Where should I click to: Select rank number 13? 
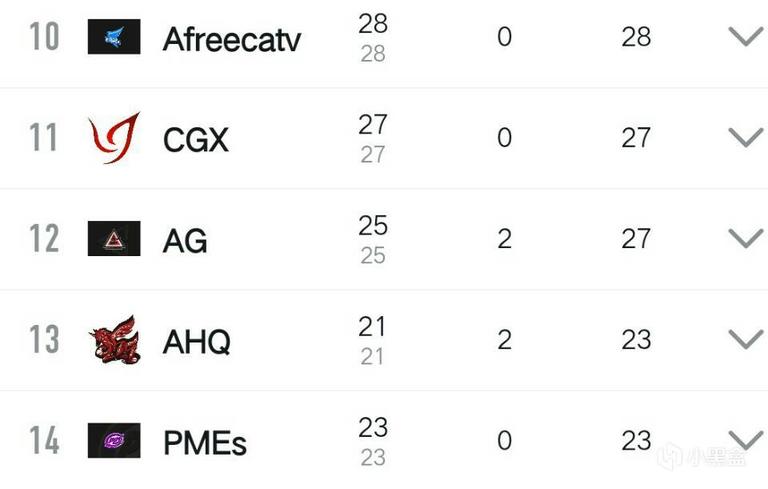[x=45, y=339]
